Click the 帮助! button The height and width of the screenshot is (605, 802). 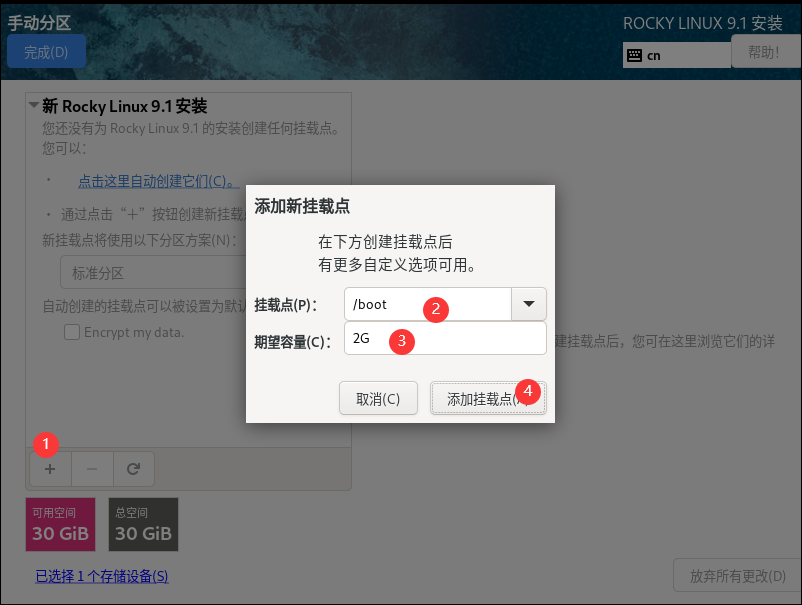[765, 51]
